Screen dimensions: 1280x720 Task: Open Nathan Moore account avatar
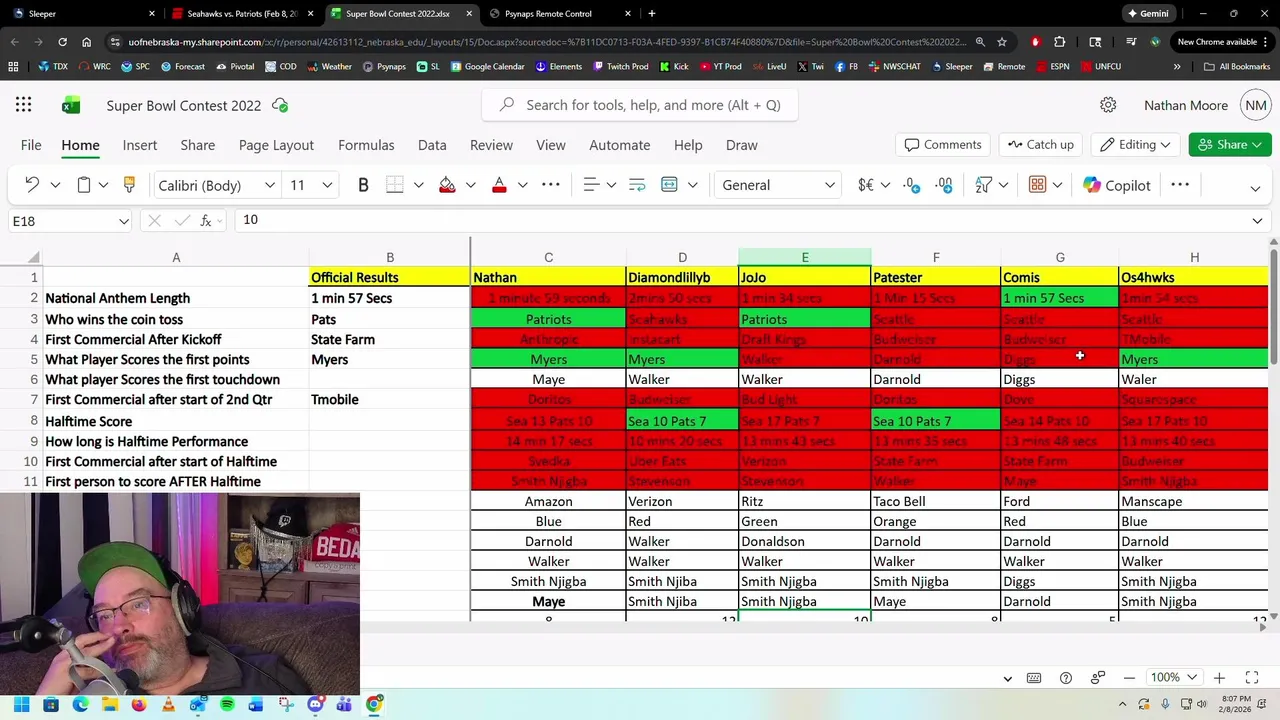1256,105
